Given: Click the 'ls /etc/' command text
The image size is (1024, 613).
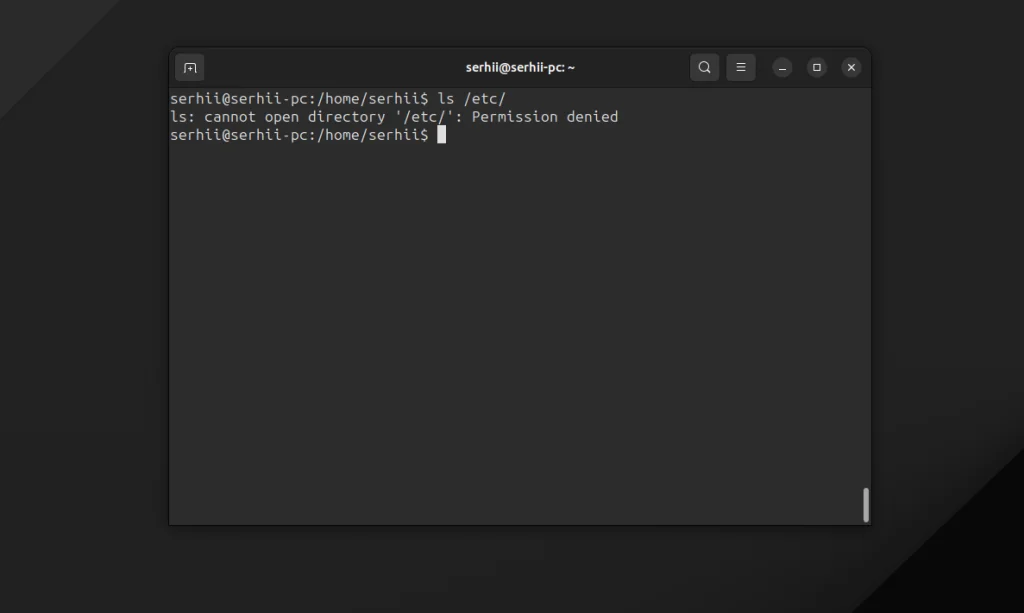Looking at the screenshot, I should coord(472,99).
